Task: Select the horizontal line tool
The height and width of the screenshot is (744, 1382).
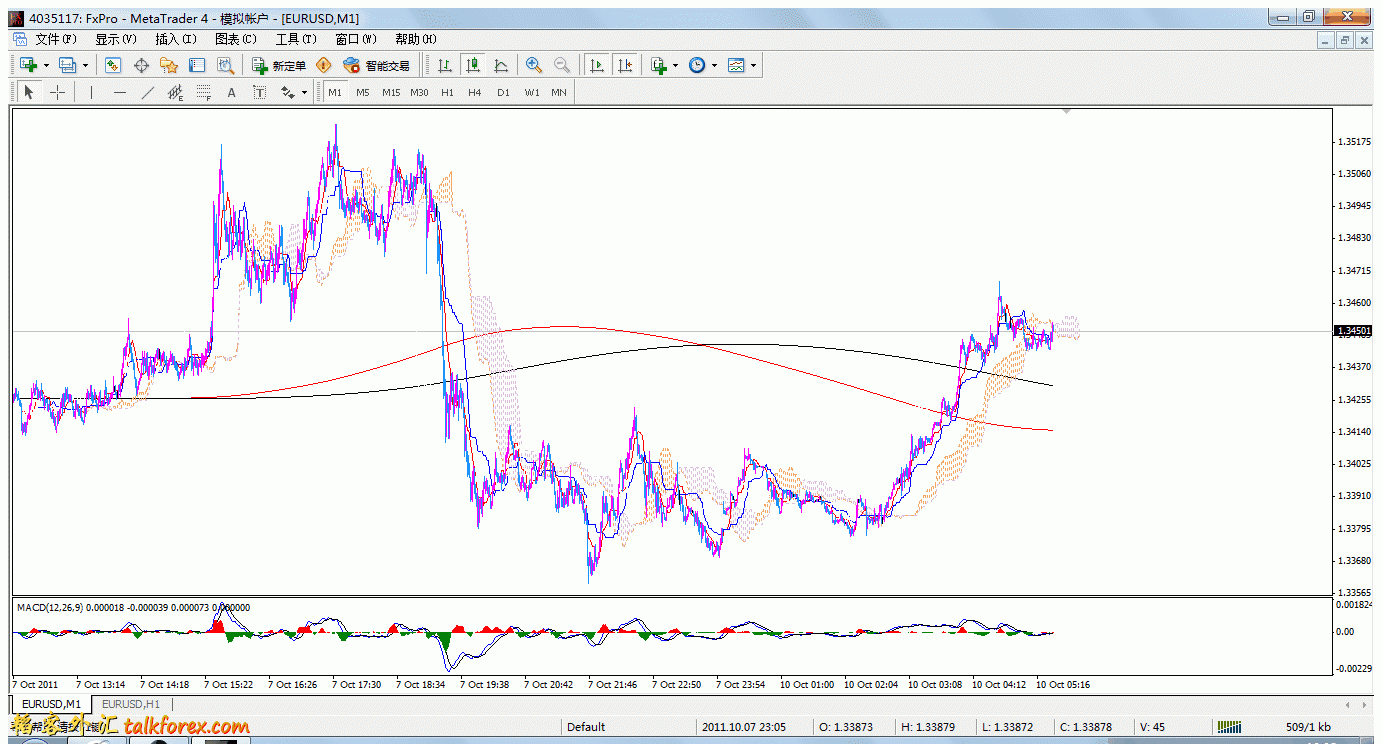Action: 120,92
